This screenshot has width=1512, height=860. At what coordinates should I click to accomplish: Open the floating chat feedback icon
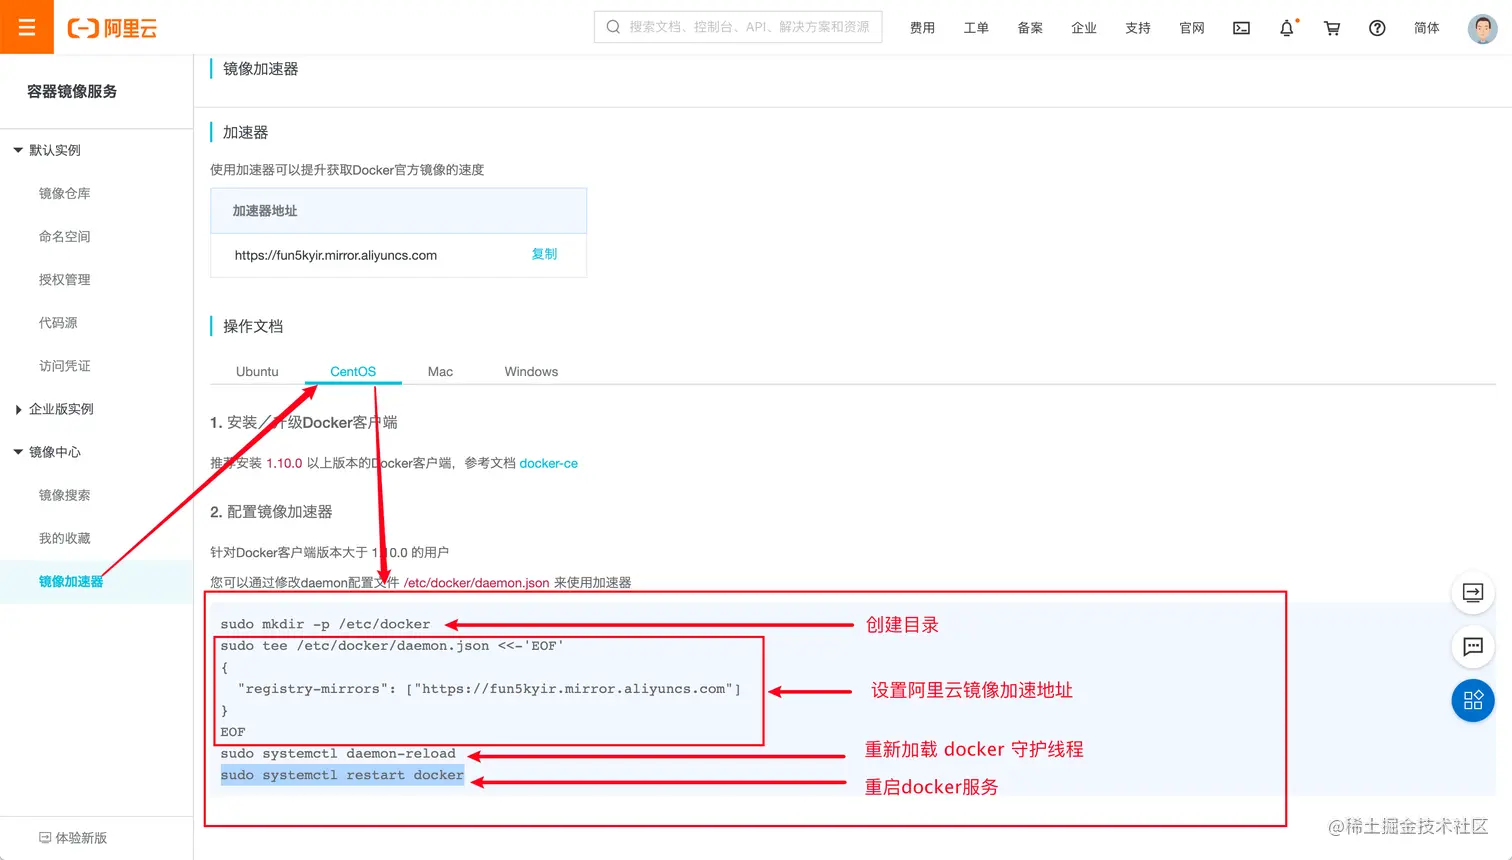pos(1473,646)
